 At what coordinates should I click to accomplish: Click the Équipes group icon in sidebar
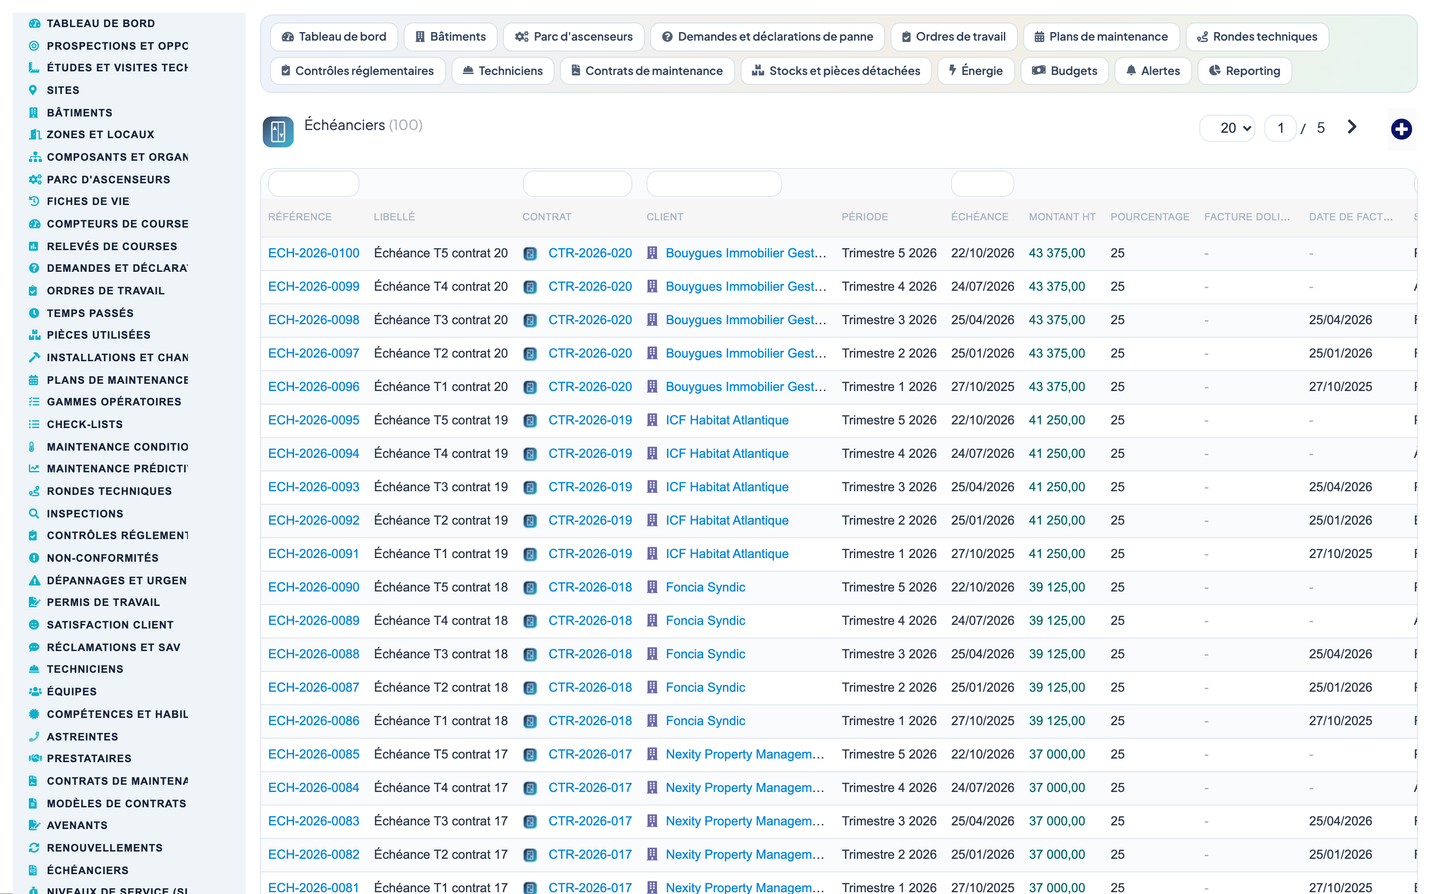point(34,692)
